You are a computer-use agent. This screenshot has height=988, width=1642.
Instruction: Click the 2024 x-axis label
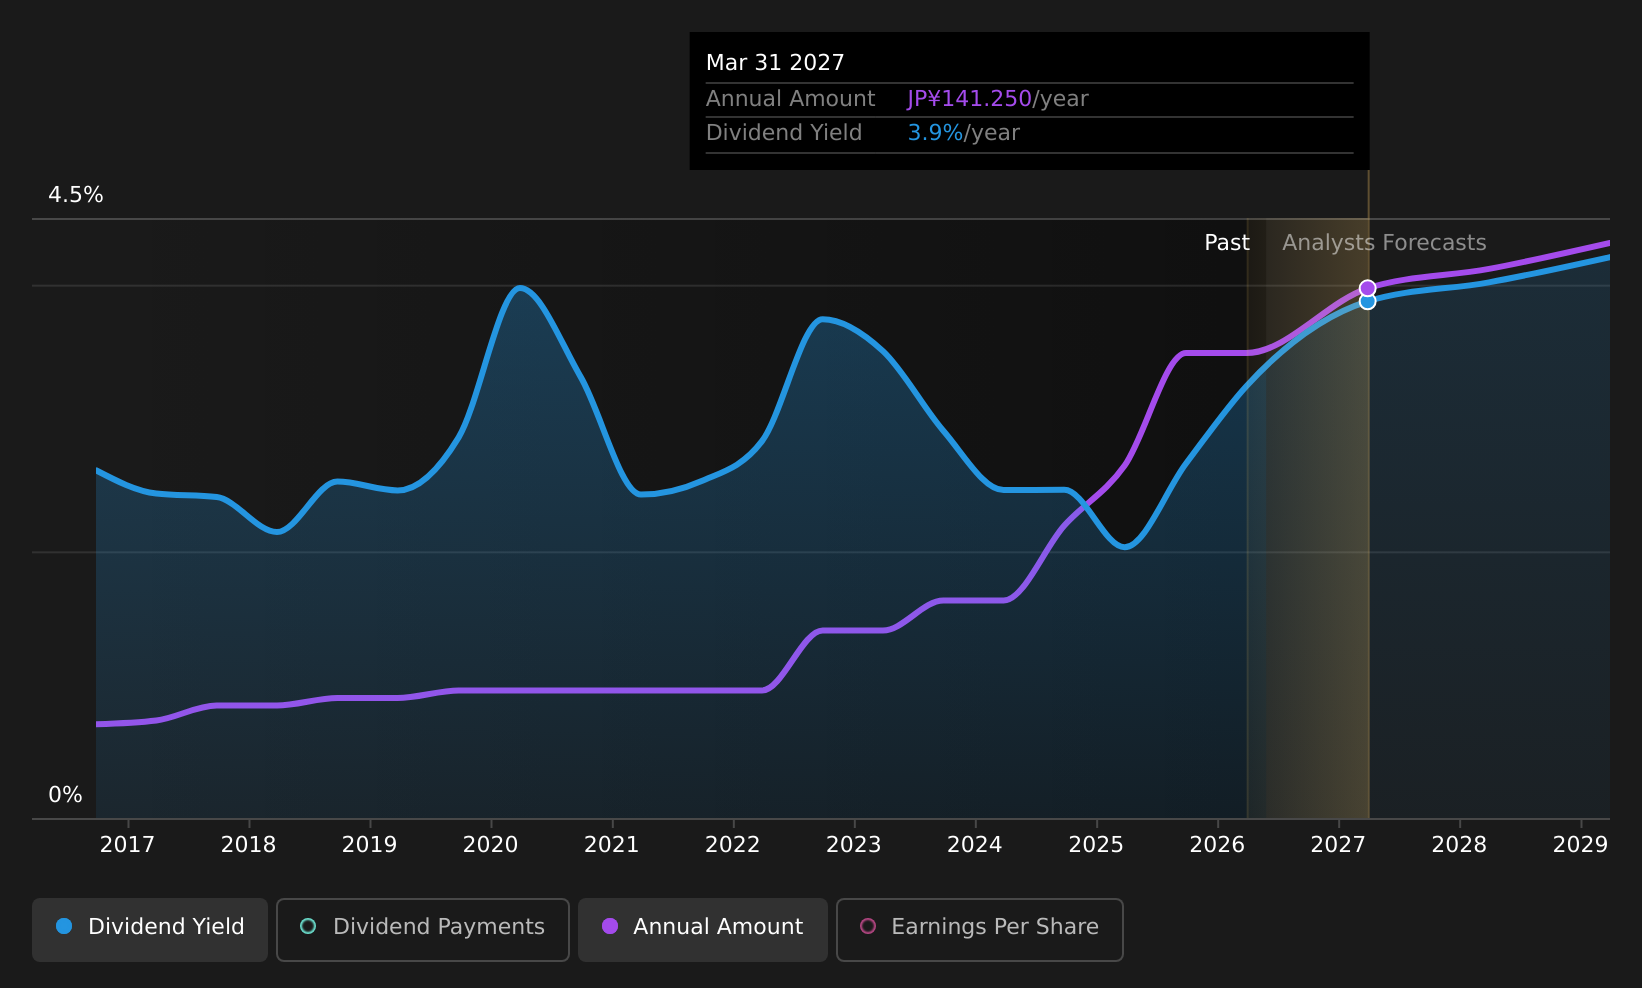point(974,845)
